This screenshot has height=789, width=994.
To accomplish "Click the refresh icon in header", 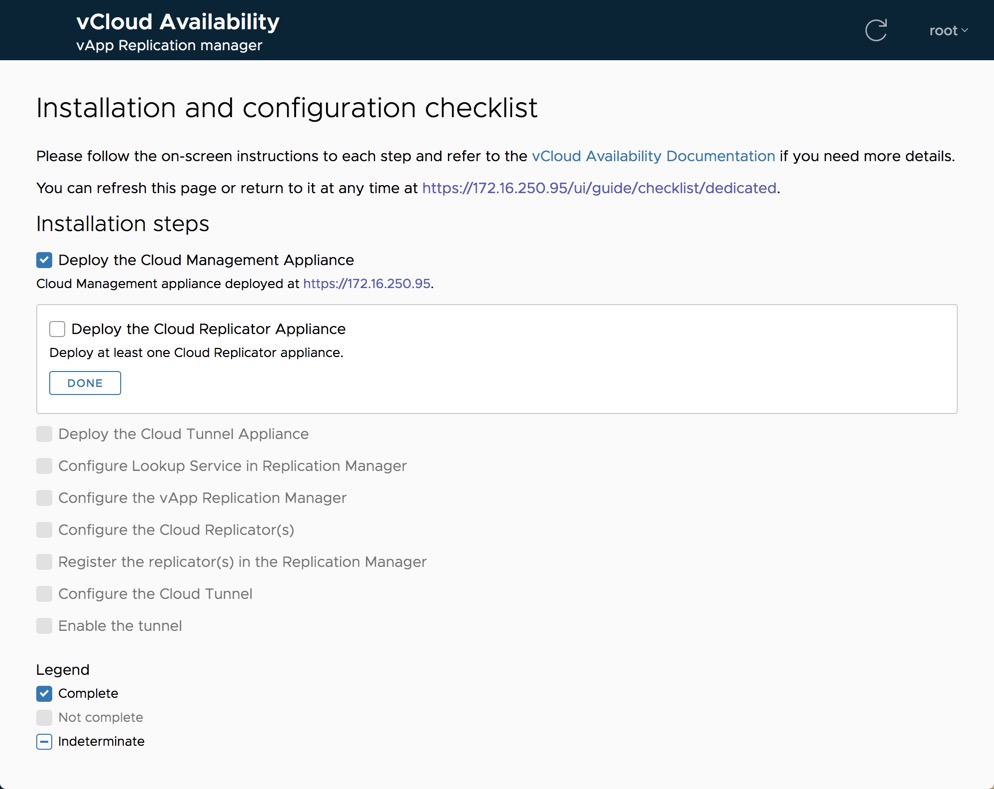I will point(876,30).
